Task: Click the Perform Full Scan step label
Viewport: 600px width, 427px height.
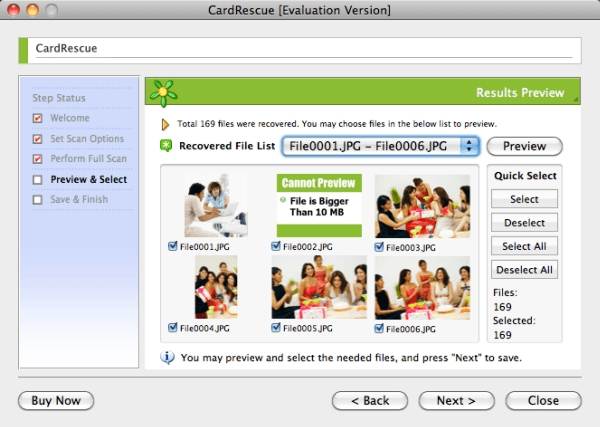Action: (x=88, y=159)
